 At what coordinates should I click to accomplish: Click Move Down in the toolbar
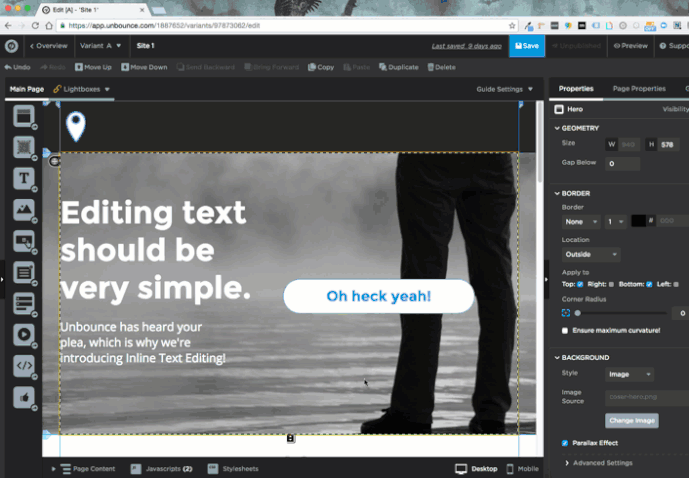pyautogui.click(x=144, y=67)
